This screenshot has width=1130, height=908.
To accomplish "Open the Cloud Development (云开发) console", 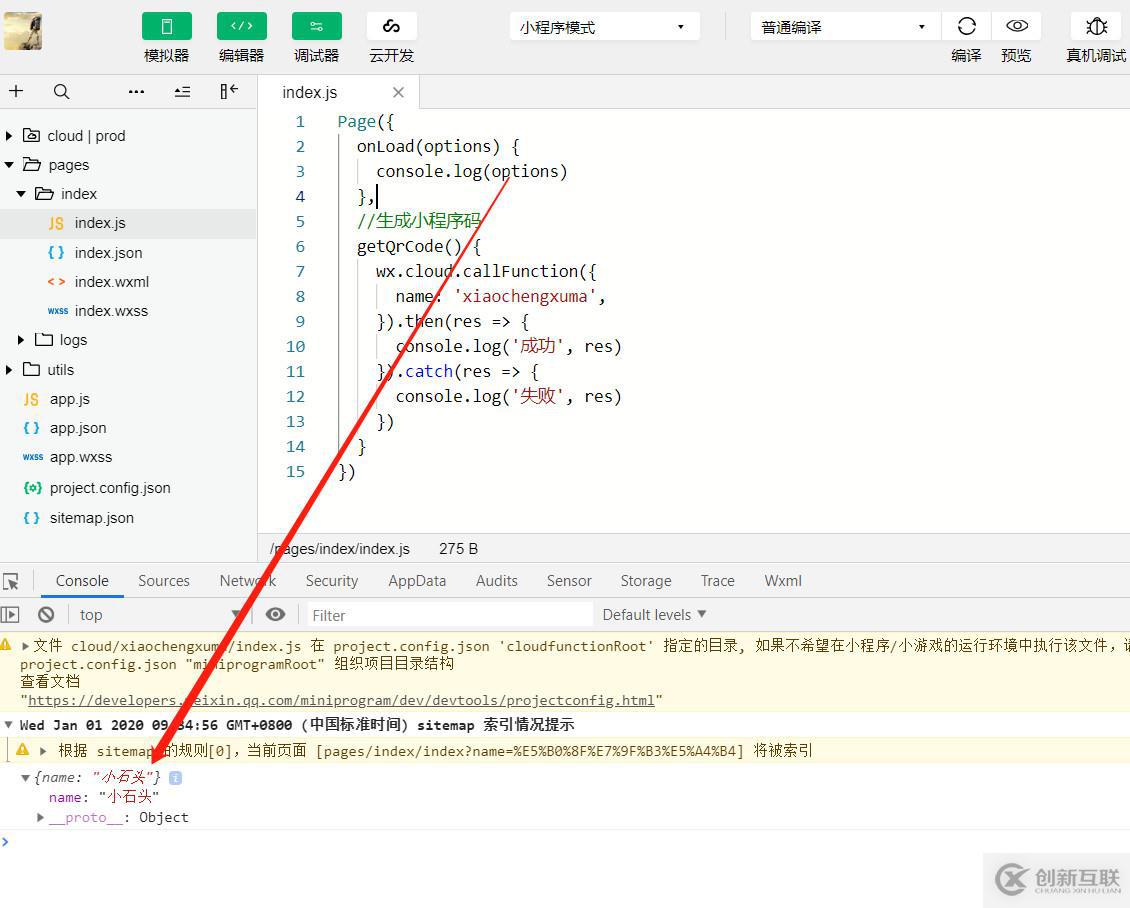I will 391,27.
